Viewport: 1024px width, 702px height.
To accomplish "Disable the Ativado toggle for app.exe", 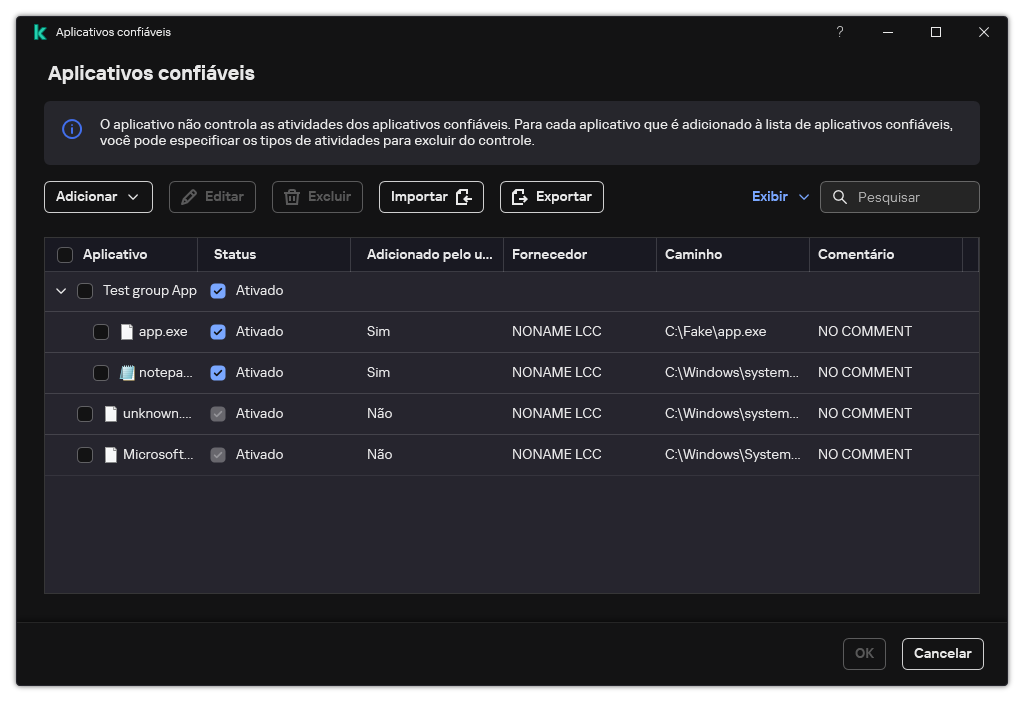I will (x=218, y=331).
